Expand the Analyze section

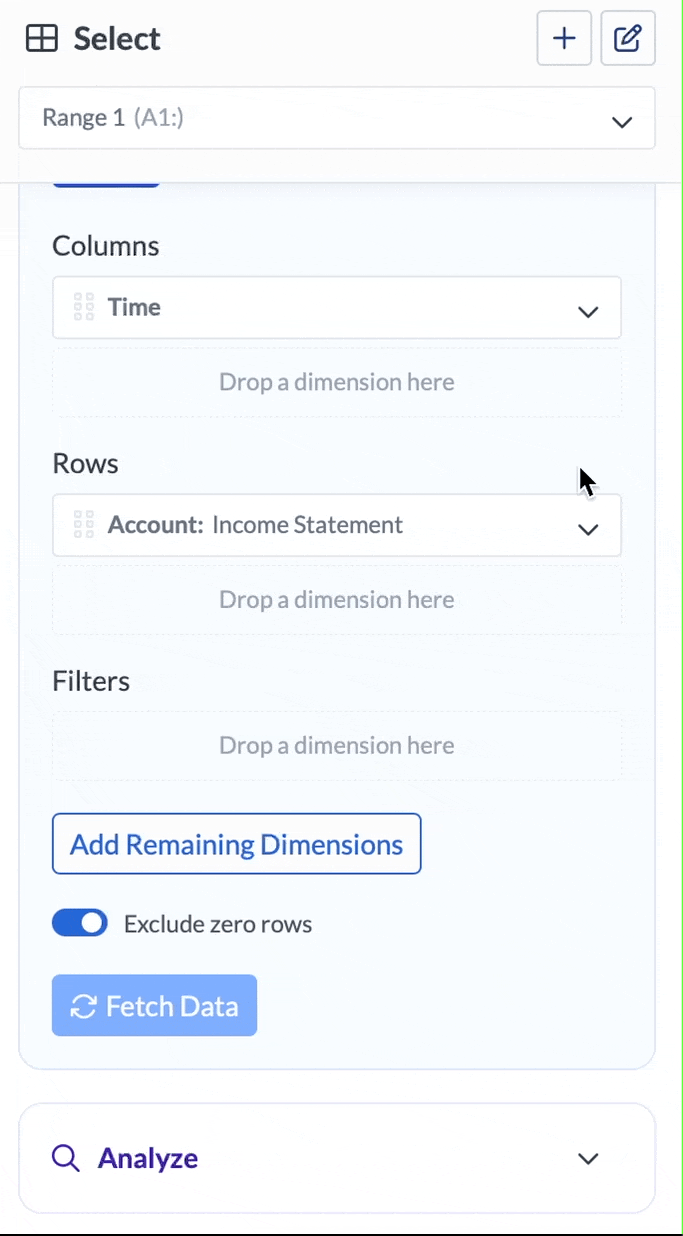pos(587,1158)
